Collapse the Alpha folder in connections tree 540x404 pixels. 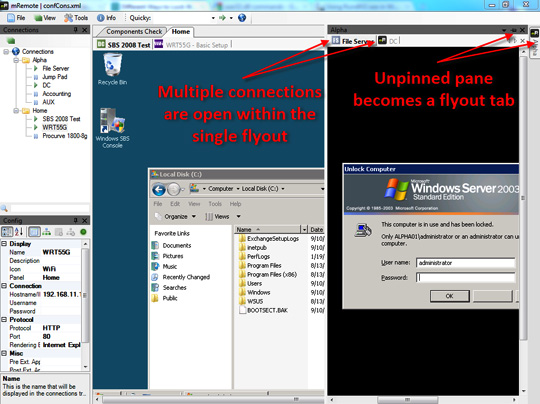(x=16, y=60)
